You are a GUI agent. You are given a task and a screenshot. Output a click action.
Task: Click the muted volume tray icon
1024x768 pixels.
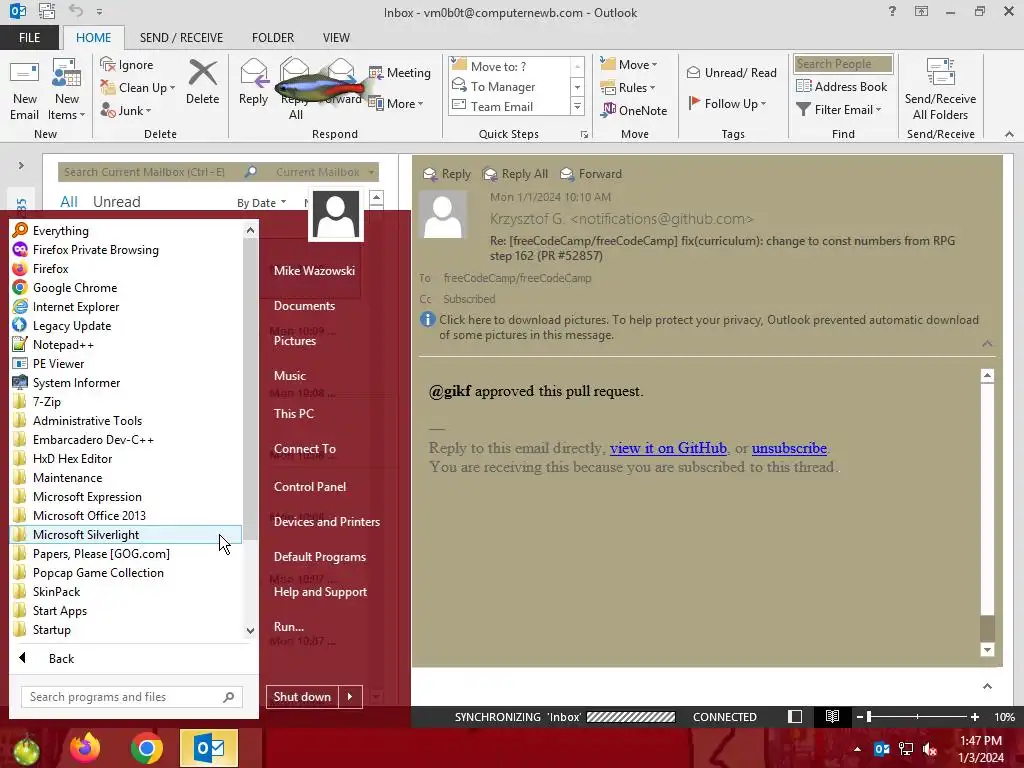point(930,748)
